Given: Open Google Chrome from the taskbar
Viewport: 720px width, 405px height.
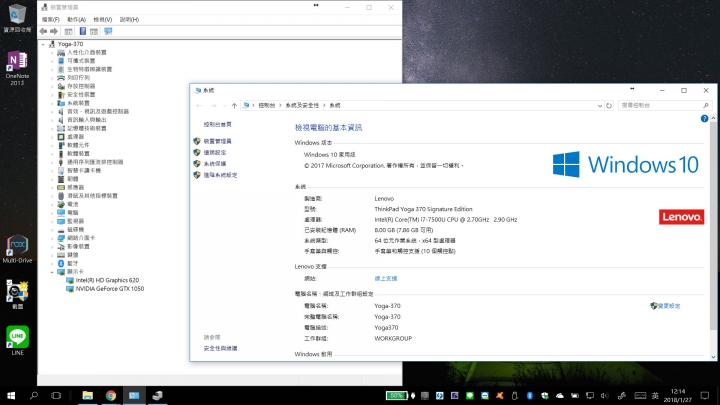Looking at the screenshot, I should pos(111,395).
